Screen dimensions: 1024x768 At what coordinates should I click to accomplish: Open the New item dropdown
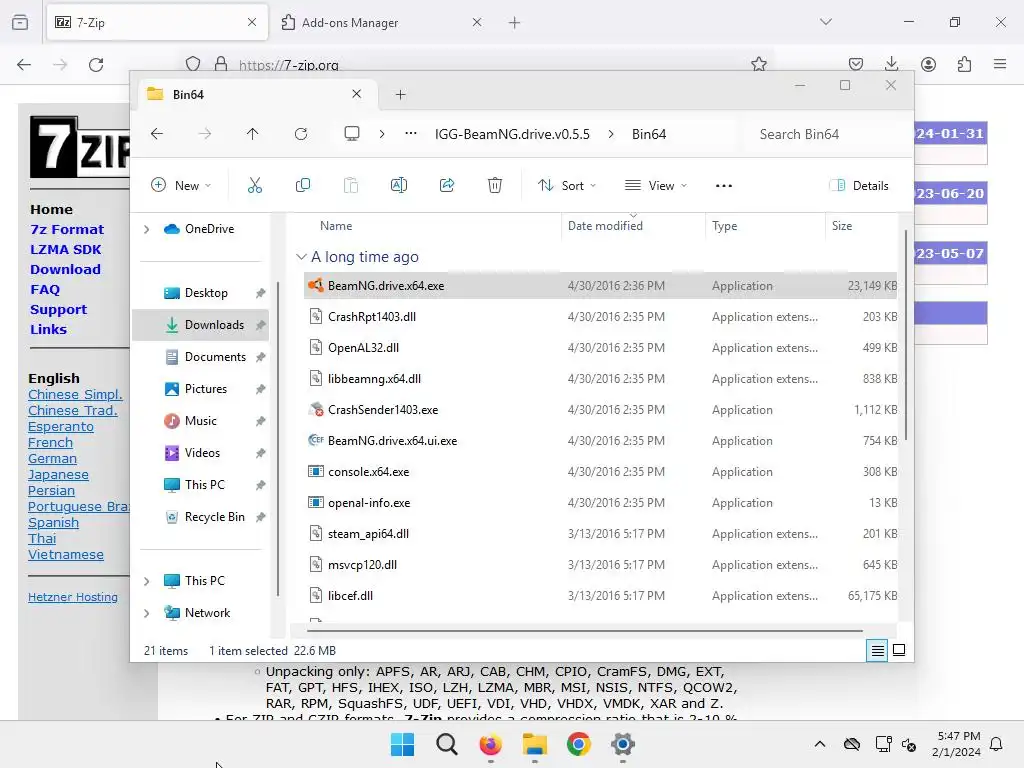click(181, 185)
